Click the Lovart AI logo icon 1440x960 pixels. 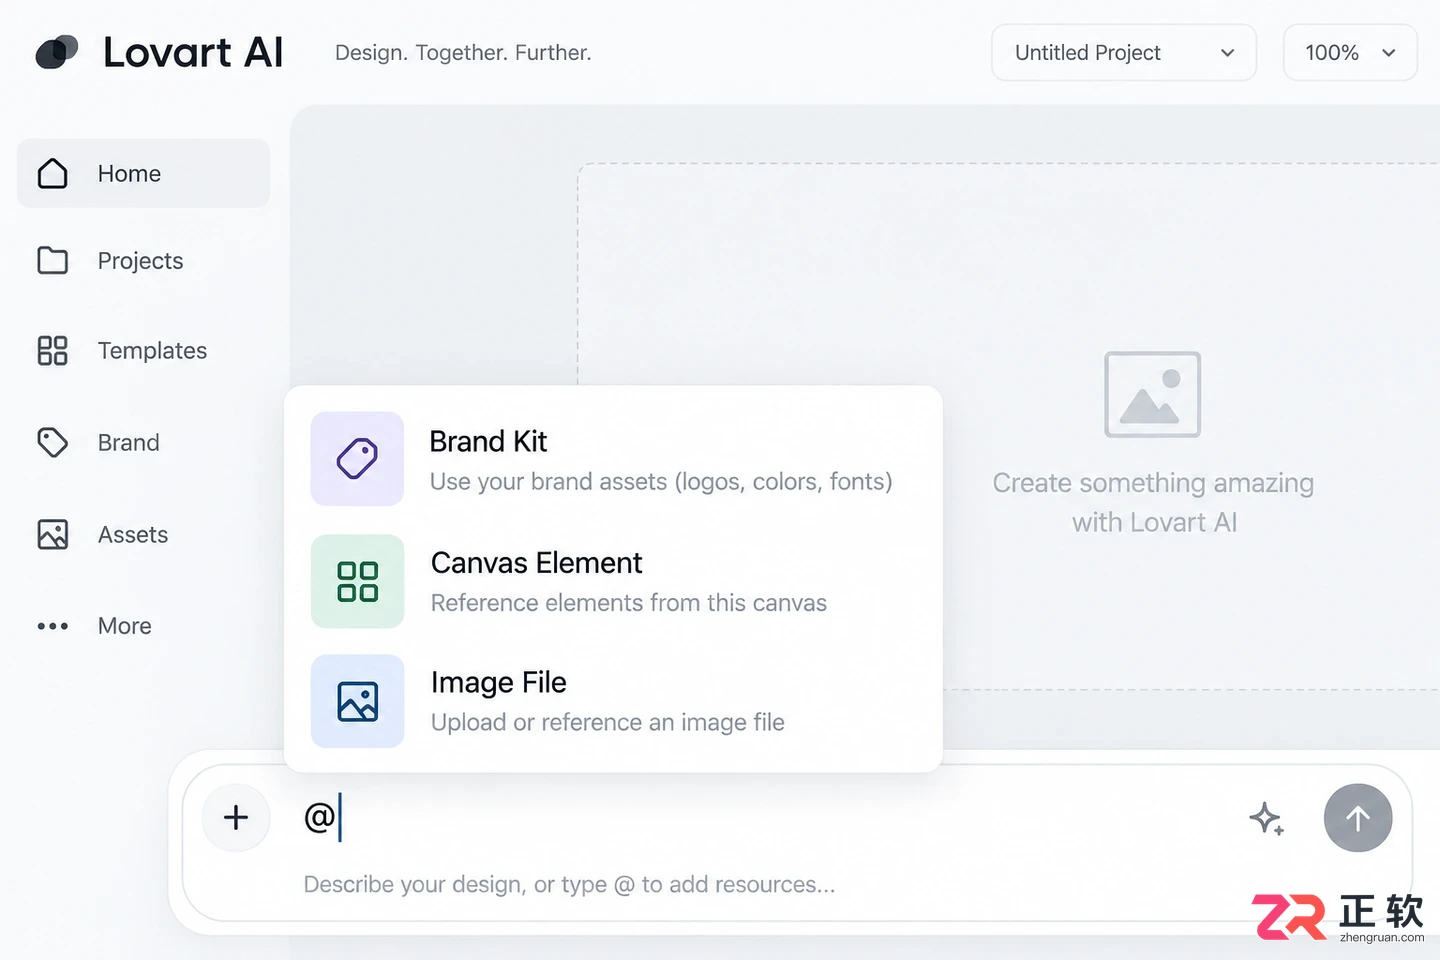pyautogui.click(x=57, y=52)
